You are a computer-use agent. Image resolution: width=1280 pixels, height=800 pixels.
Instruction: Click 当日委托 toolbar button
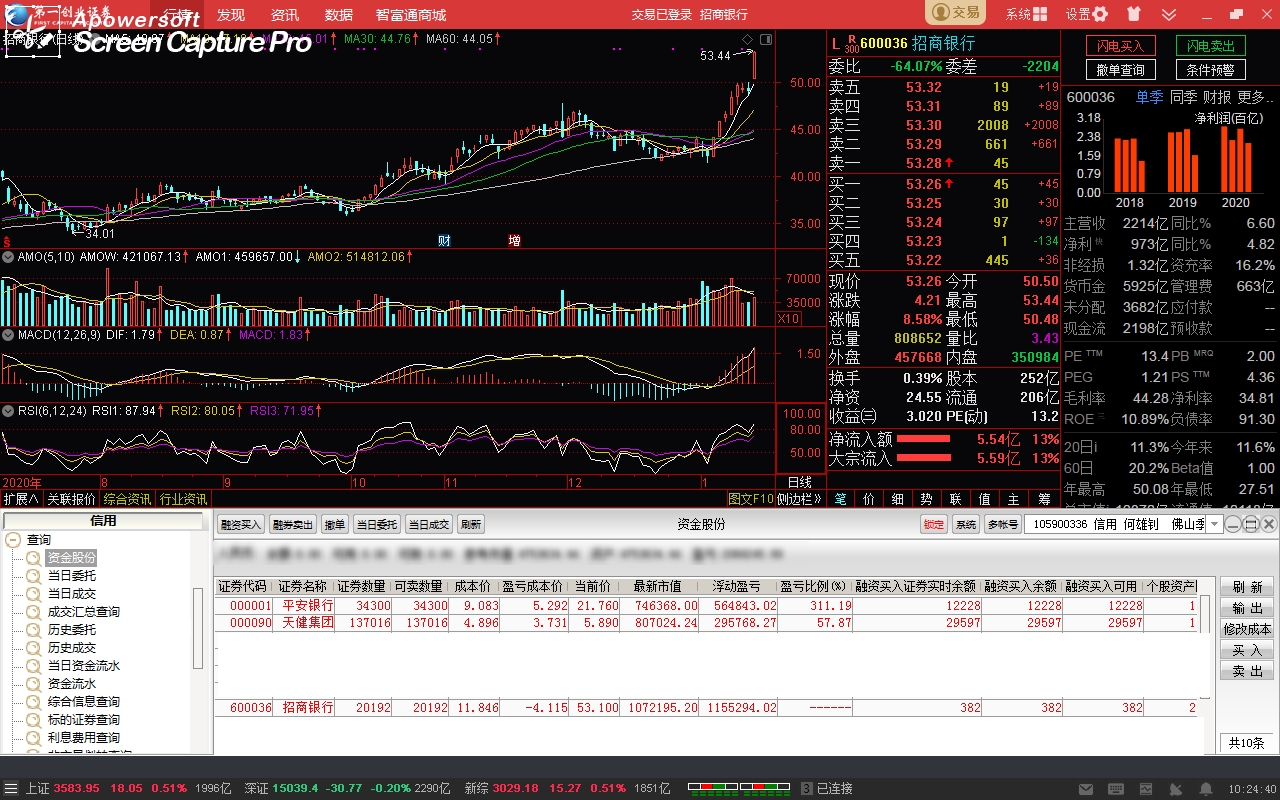[377, 524]
